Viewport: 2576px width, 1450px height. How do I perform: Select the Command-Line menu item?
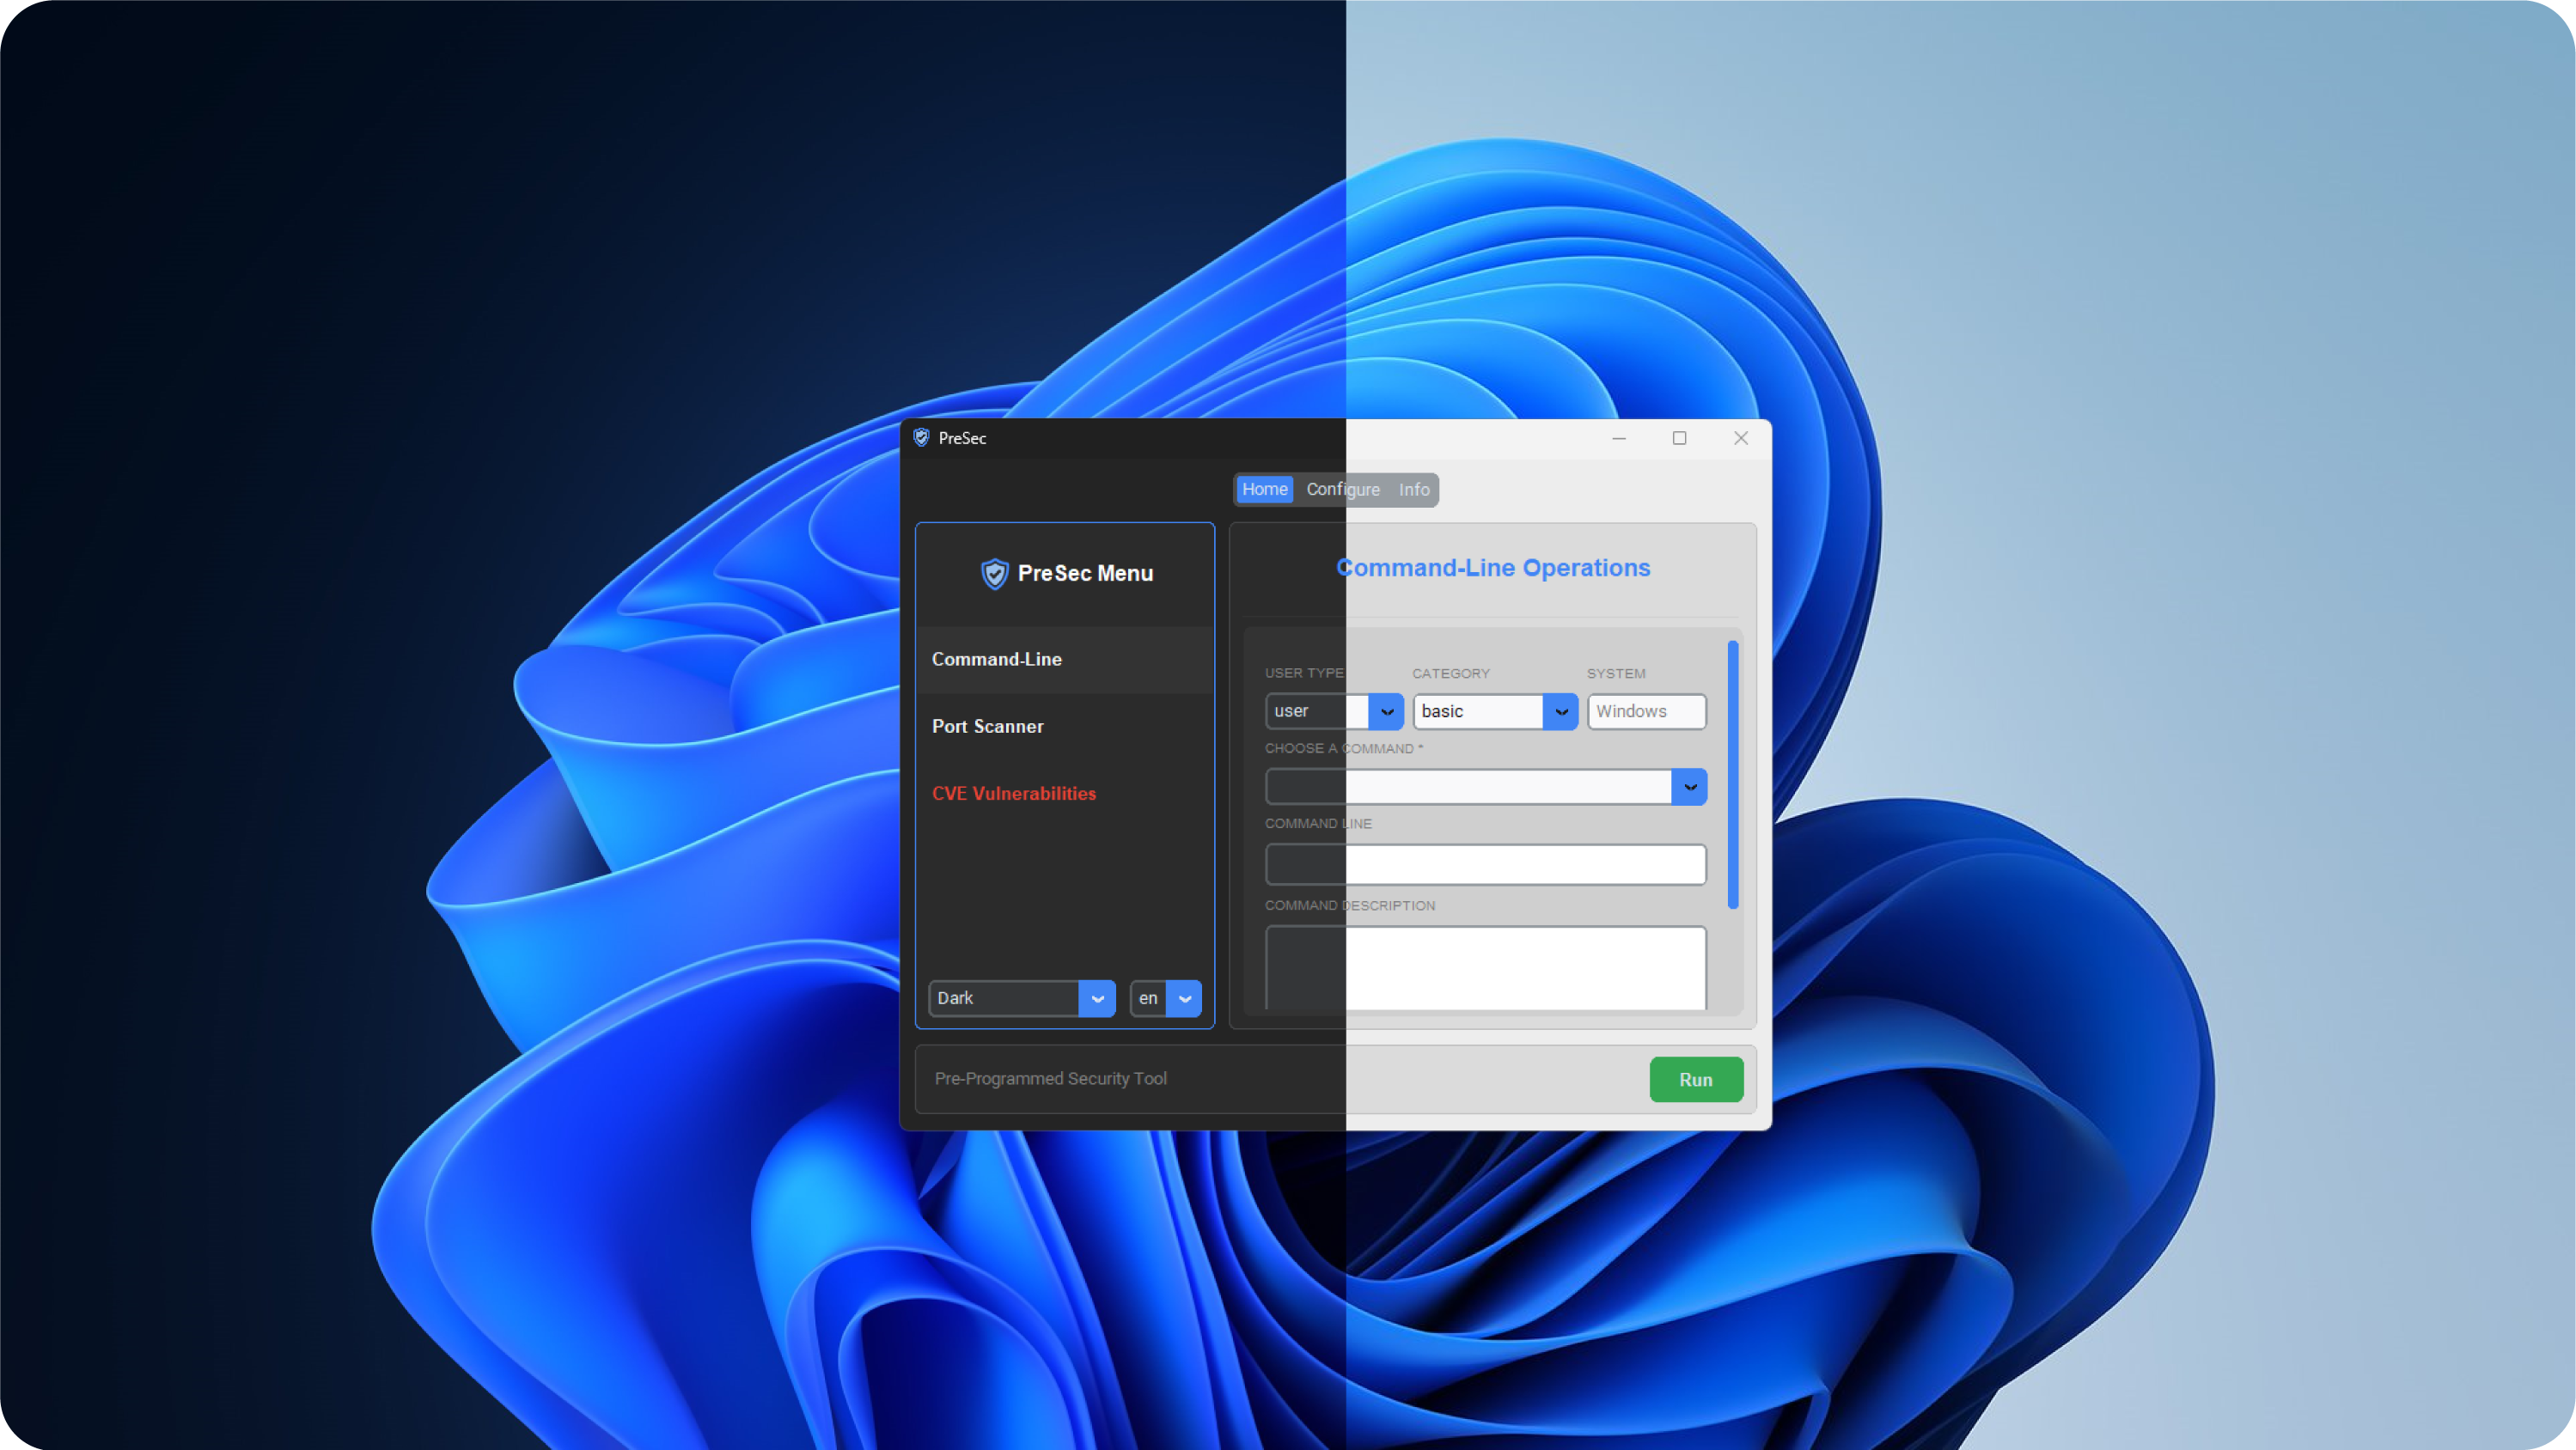[x=998, y=660]
